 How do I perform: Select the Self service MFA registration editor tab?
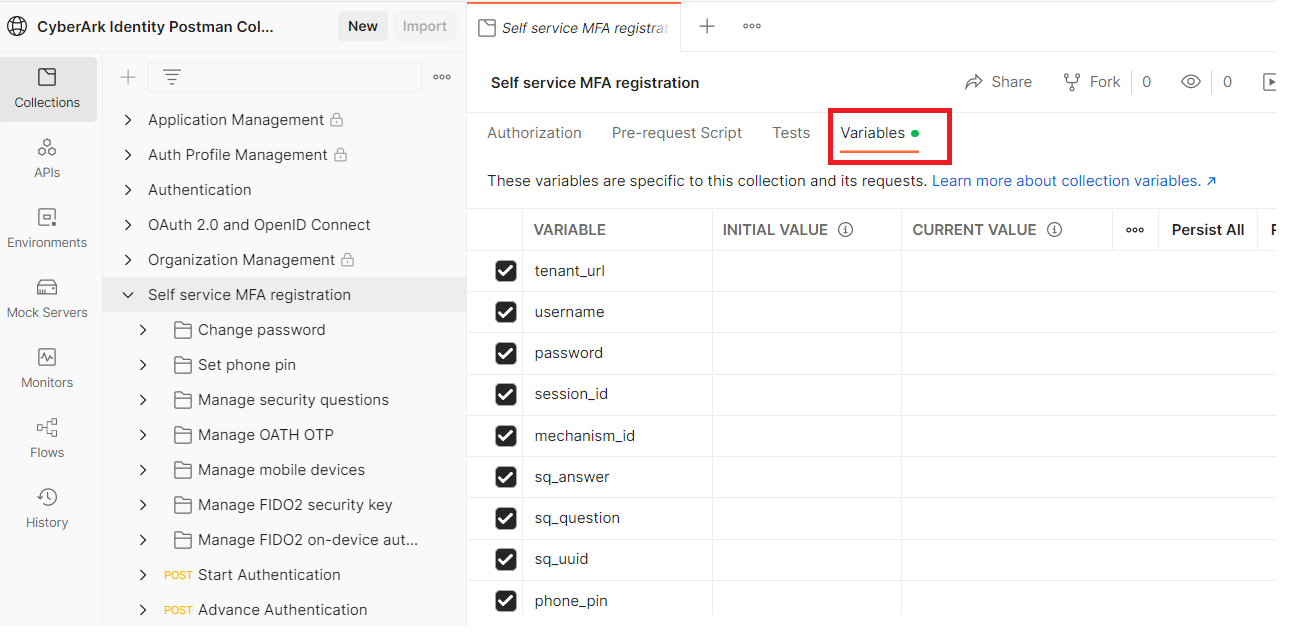click(x=574, y=27)
